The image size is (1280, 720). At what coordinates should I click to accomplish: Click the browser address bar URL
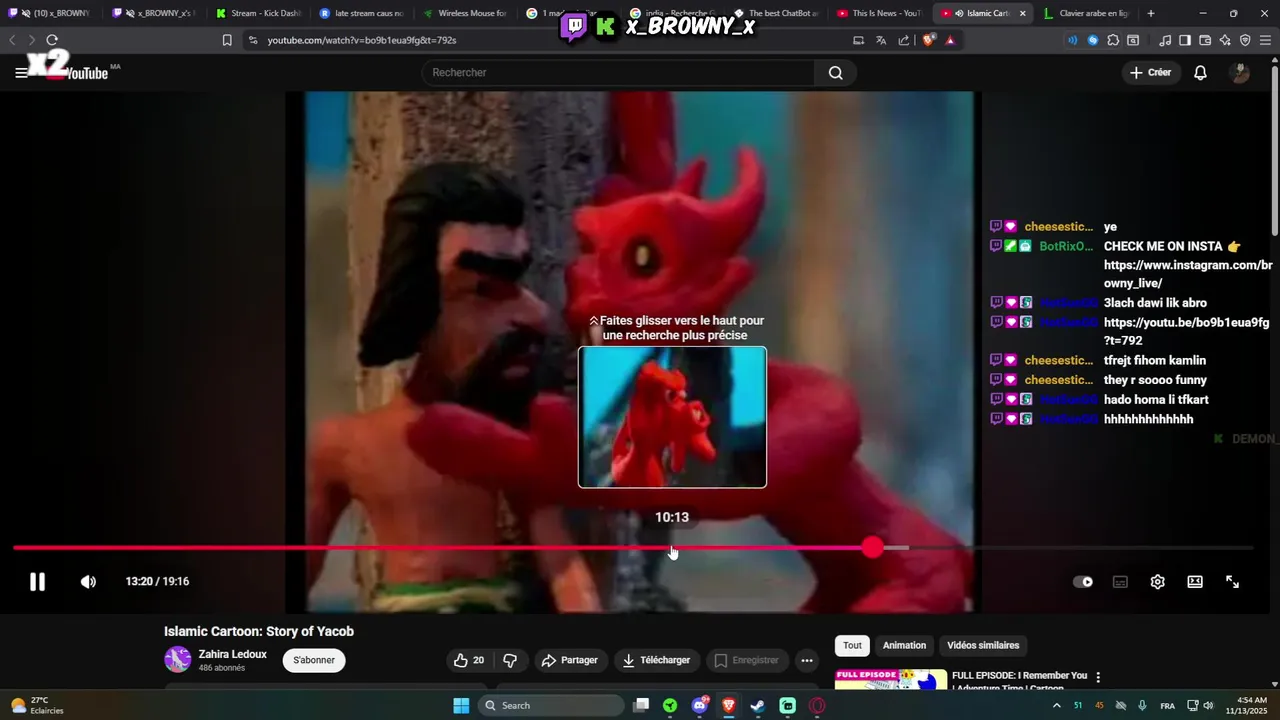click(x=362, y=40)
